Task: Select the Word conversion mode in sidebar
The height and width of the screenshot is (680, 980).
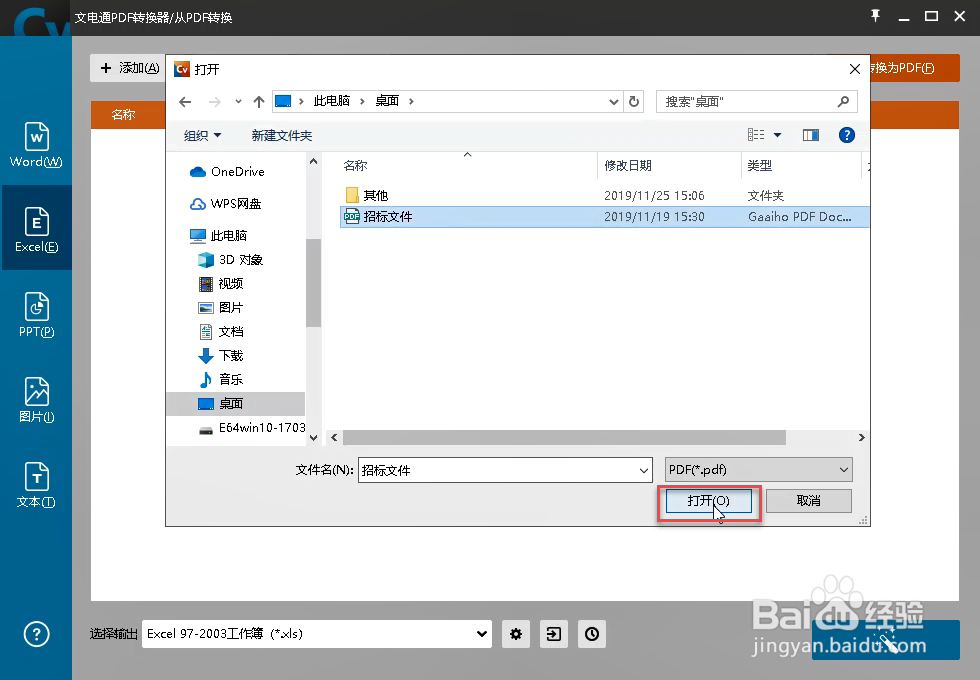Action: coord(36,145)
